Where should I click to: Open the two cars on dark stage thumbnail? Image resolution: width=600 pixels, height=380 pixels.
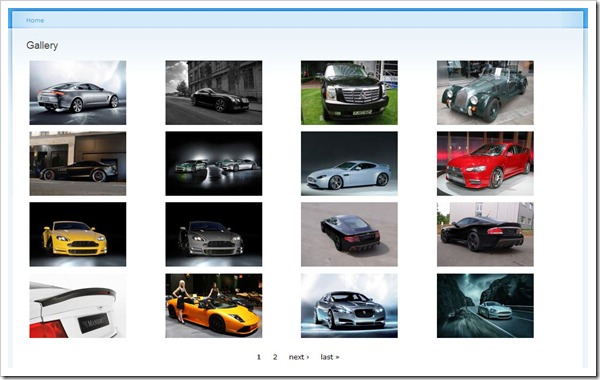click(x=214, y=163)
